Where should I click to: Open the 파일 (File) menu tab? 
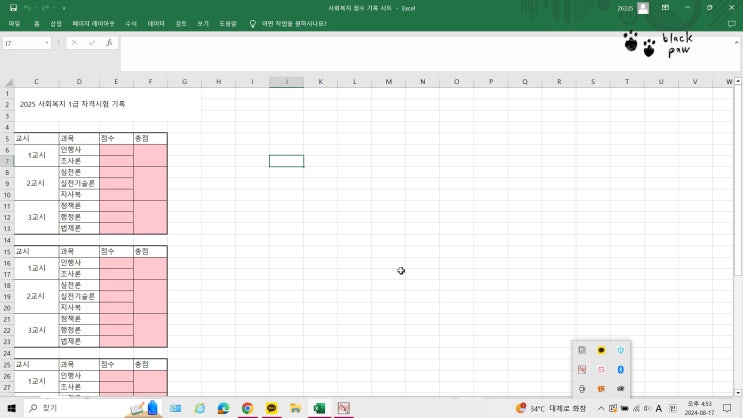tap(14, 23)
